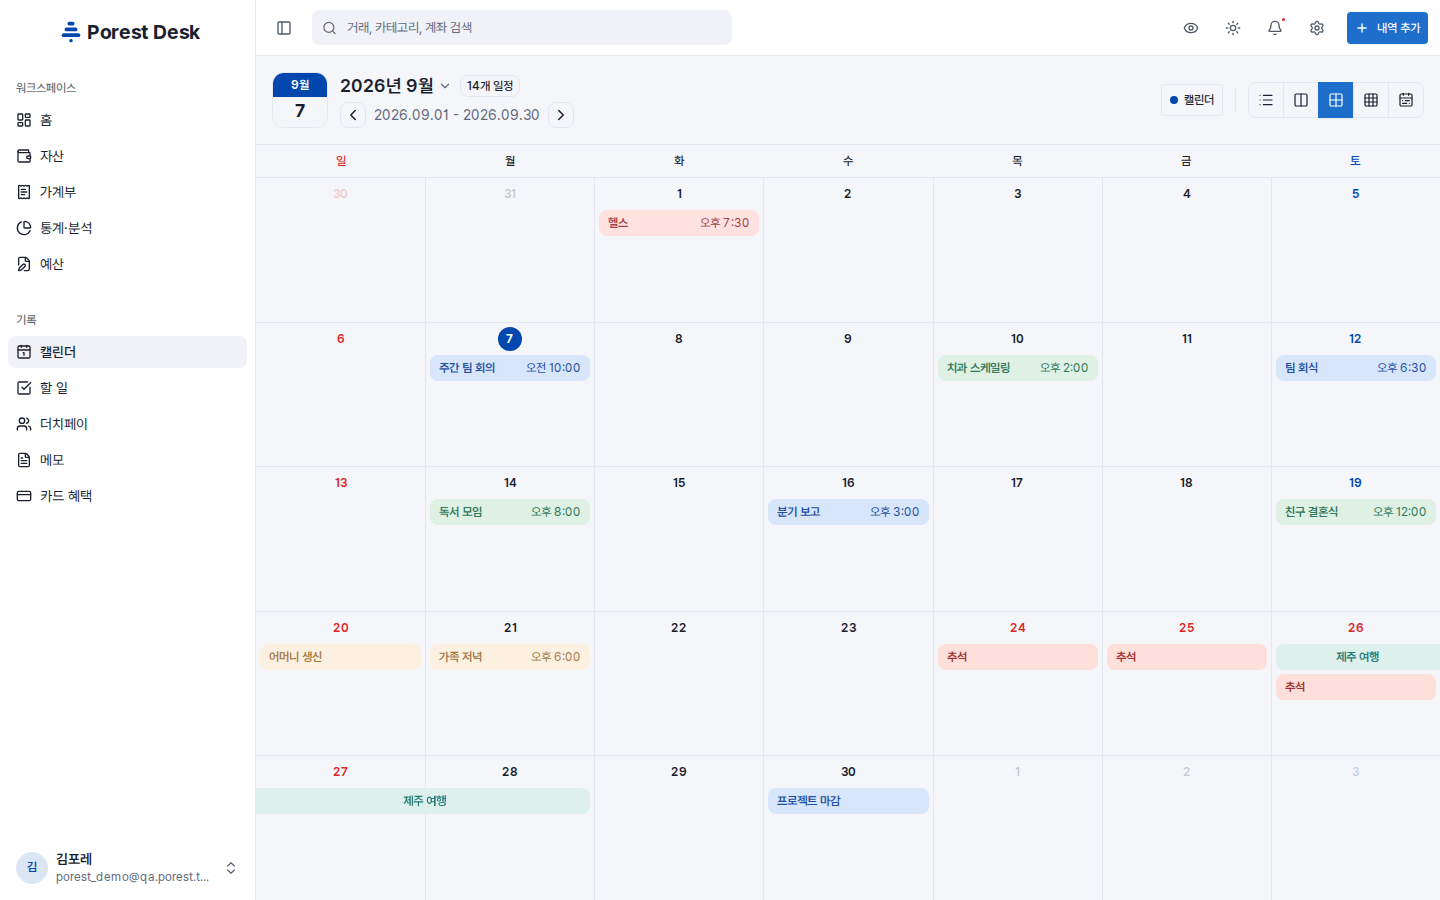Open the 팀 회식 event

1356,368
